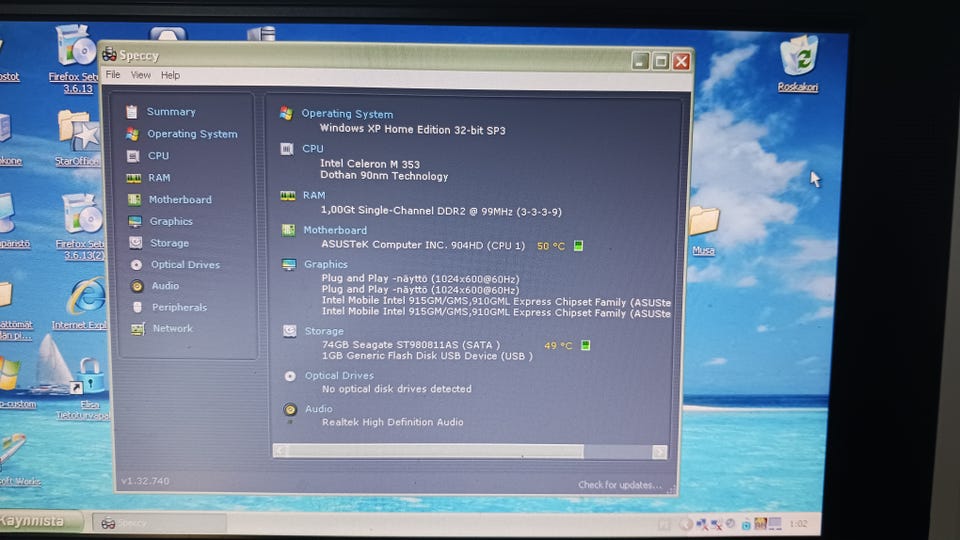Click the CPU chip icon in summary pane
This screenshot has height=540, width=960.
[287, 149]
